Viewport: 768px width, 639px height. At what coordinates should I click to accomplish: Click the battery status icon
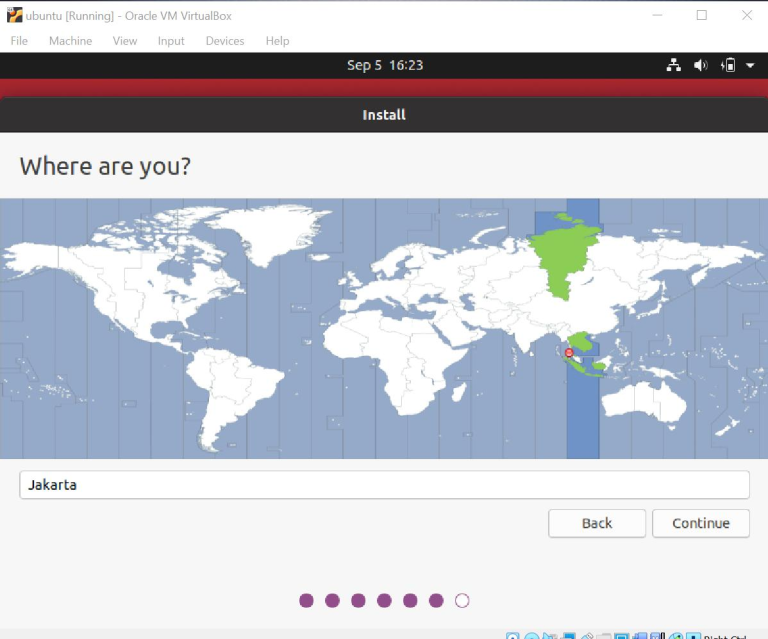coord(729,65)
